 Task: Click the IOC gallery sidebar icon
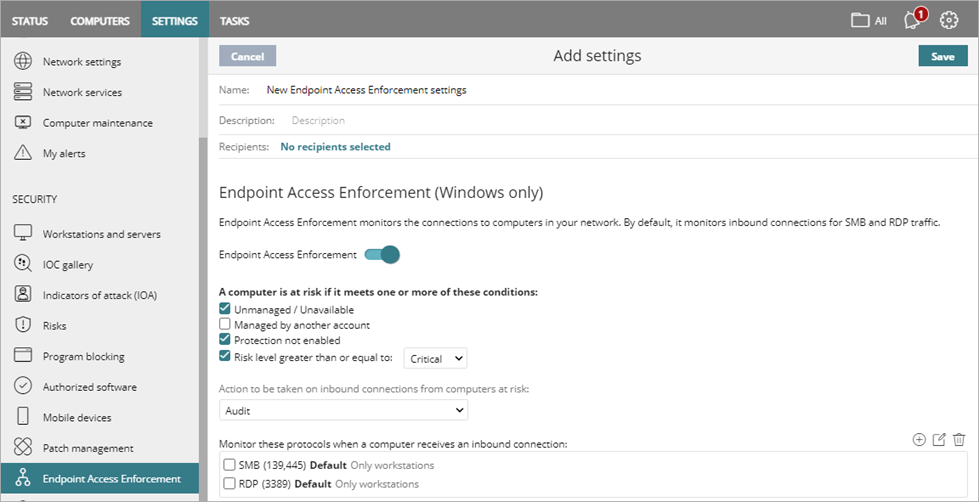[23, 264]
